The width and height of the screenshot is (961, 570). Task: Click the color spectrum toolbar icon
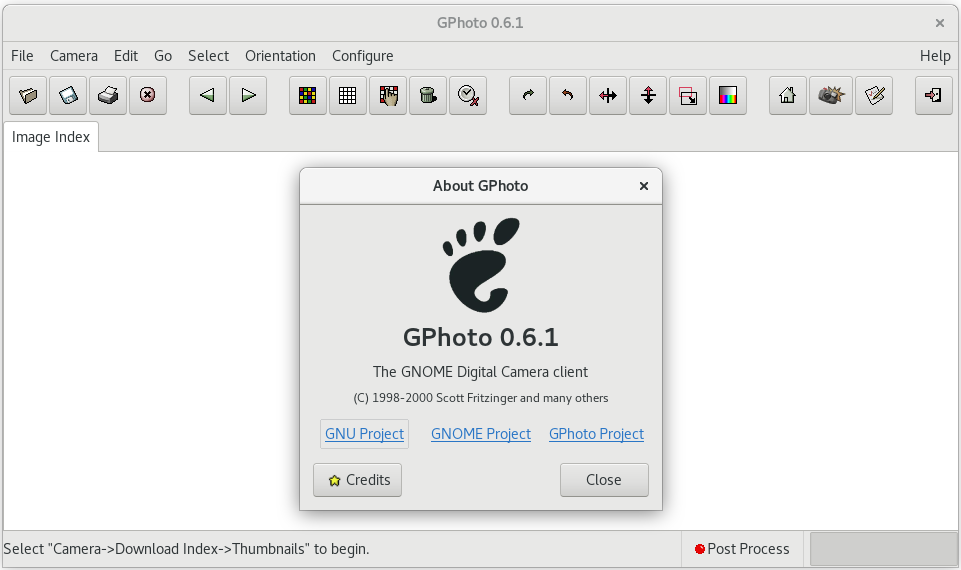(x=727, y=96)
